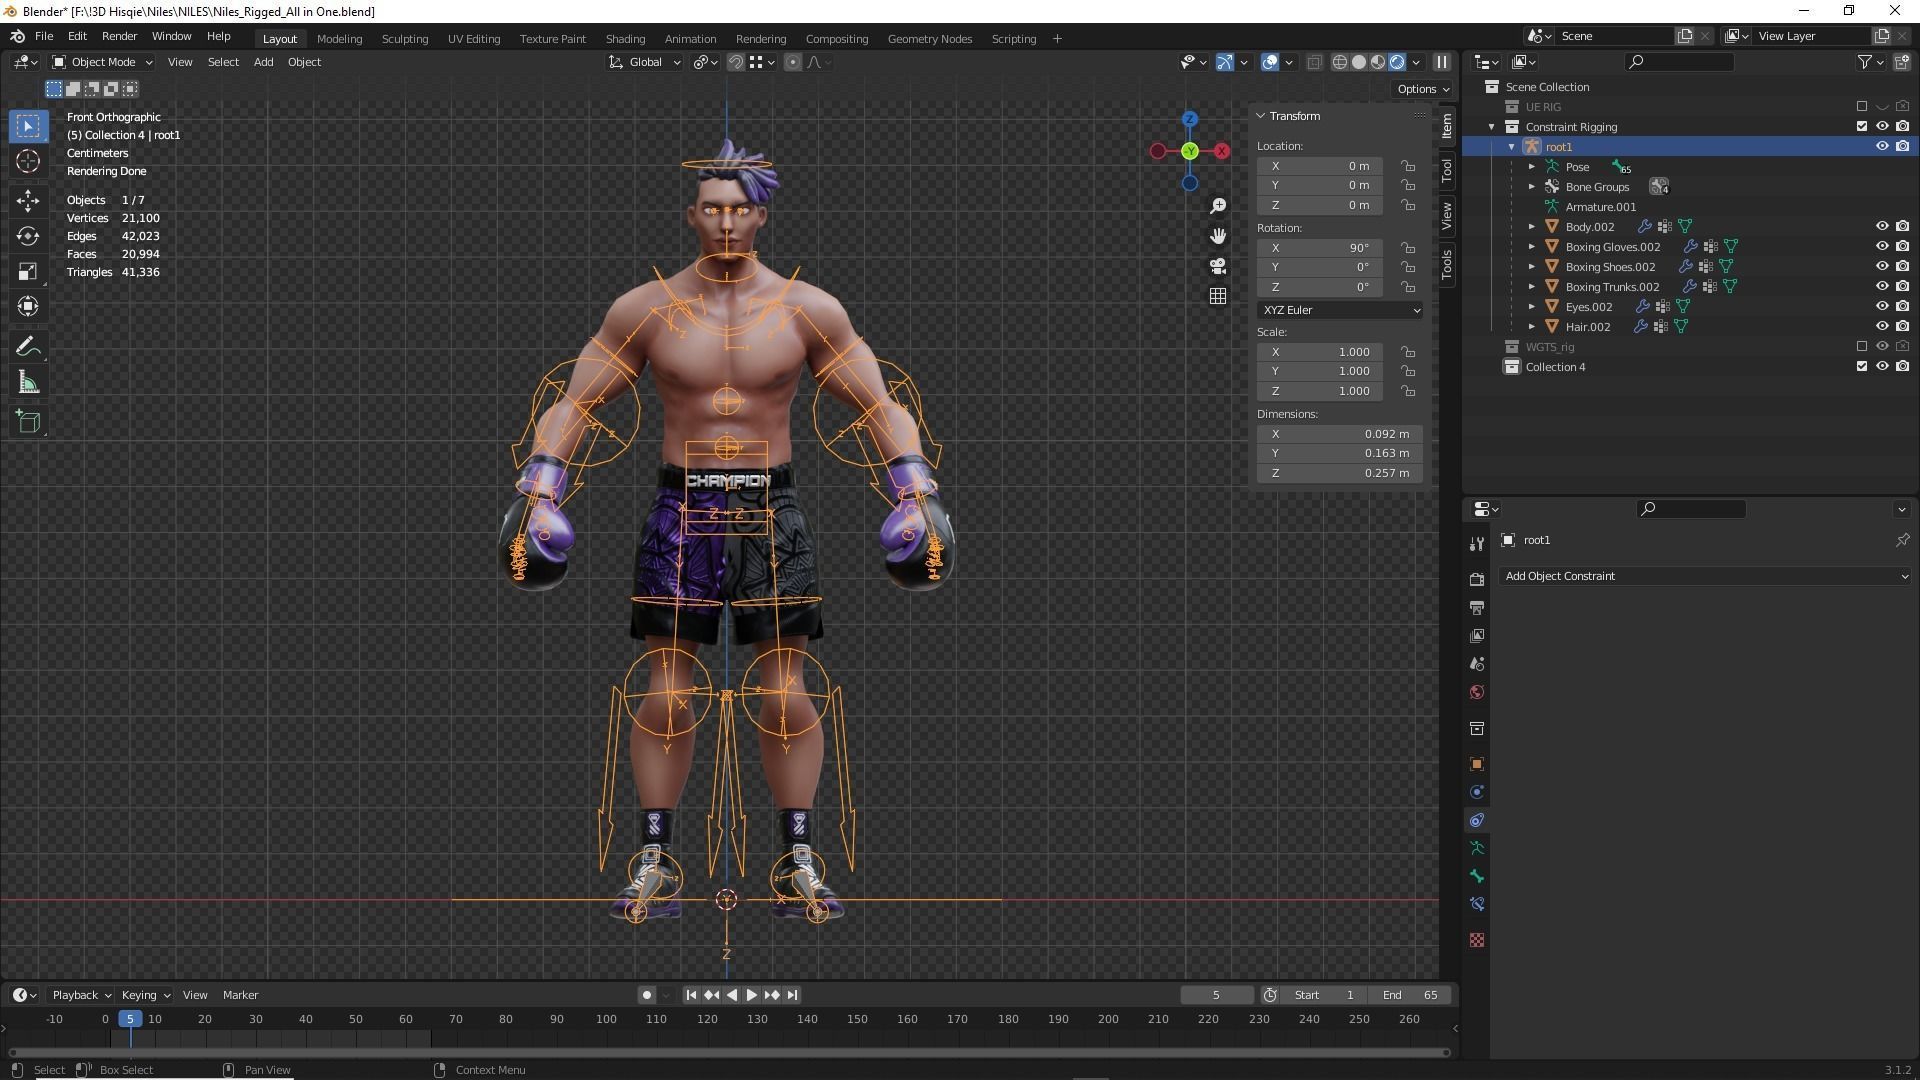The image size is (1920, 1080).
Task: Select the Move tool in toolbar
Action: click(x=28, y=200)
